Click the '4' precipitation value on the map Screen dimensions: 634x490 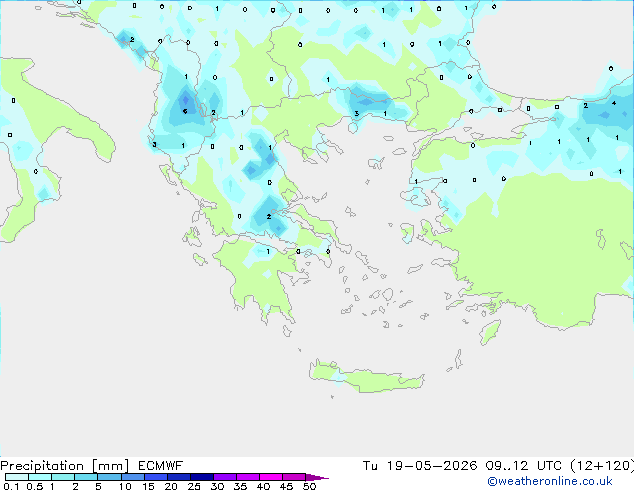614,103
